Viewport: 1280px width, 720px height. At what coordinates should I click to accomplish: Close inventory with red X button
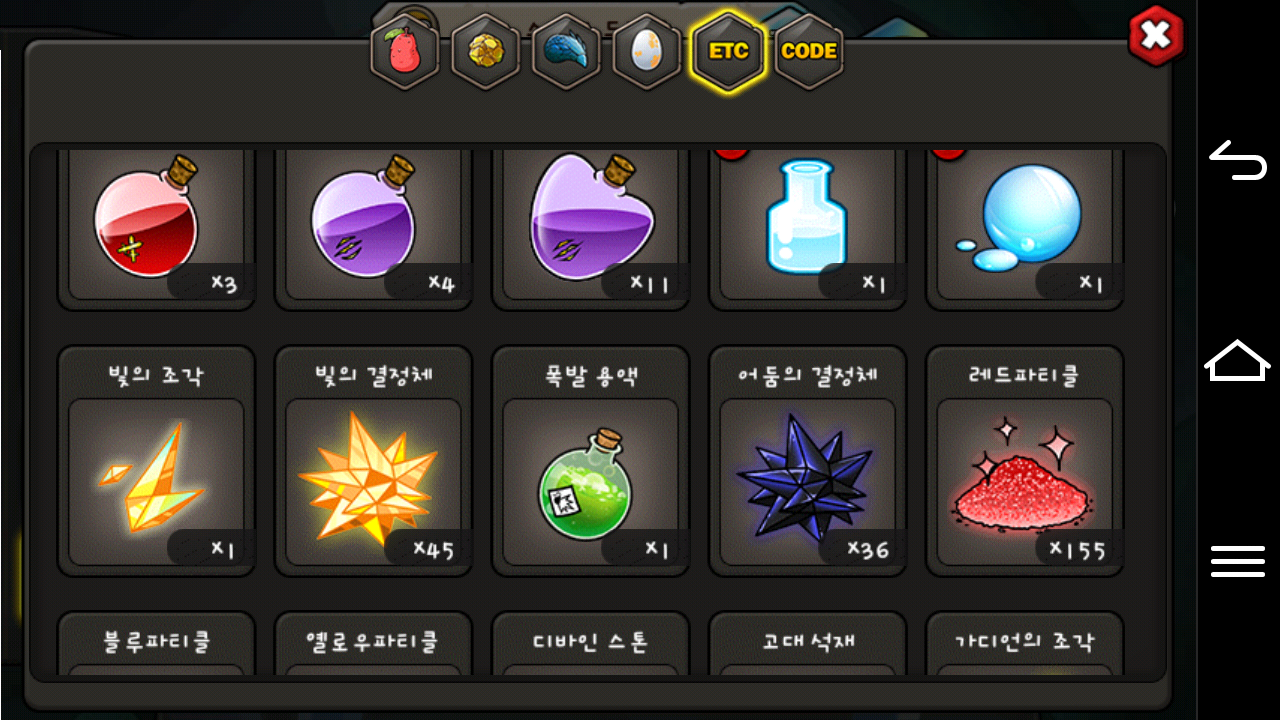pyautogui.click(x=1156, y=36)
